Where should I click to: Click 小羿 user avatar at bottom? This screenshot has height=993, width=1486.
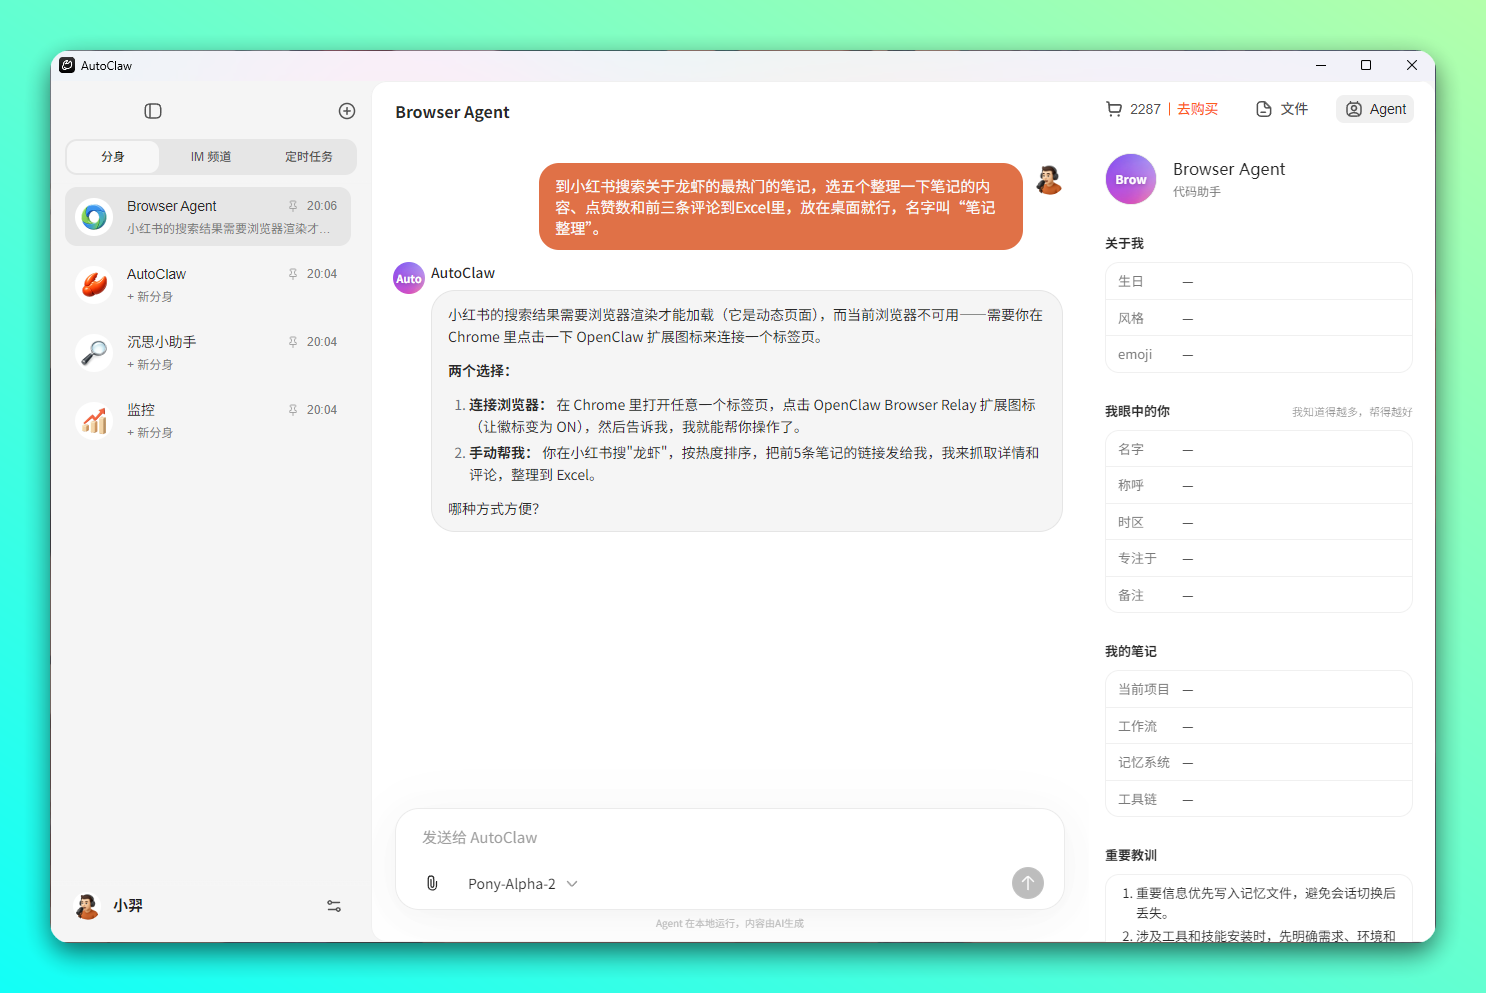coord(88,906)
